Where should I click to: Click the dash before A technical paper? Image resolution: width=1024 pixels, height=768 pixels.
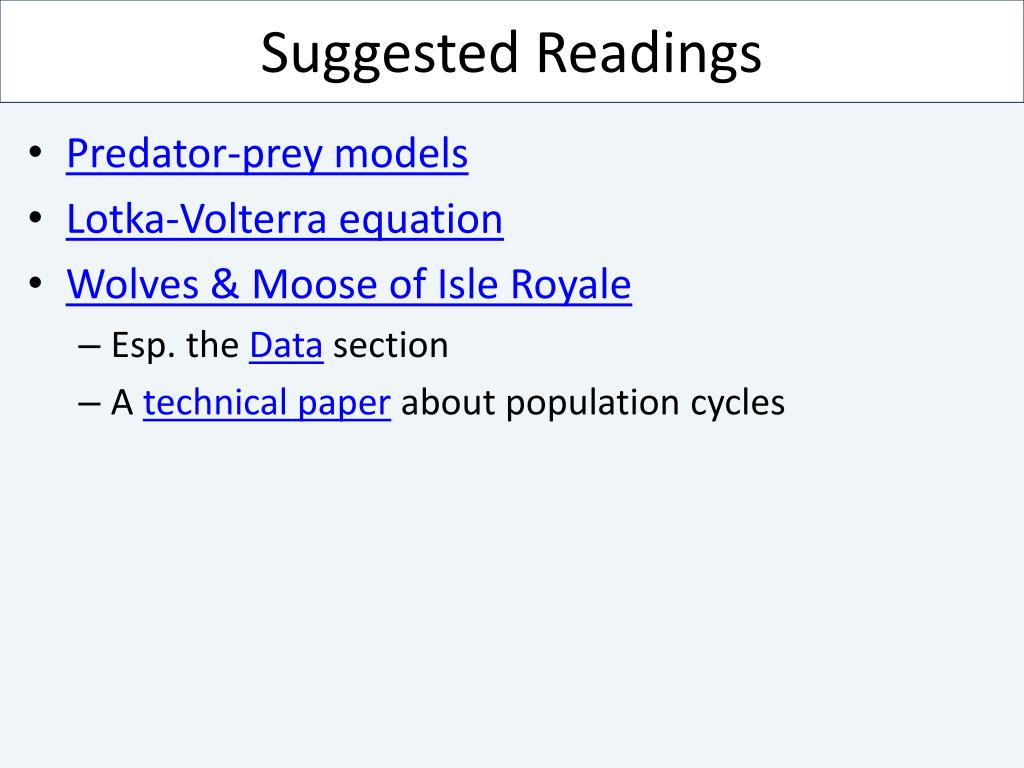coord(88,404)
